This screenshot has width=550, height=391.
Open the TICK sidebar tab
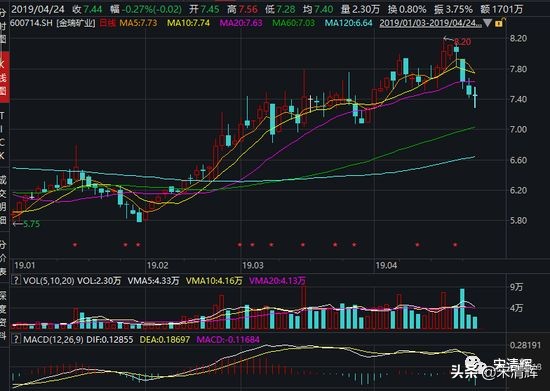[x=3, y=135]
